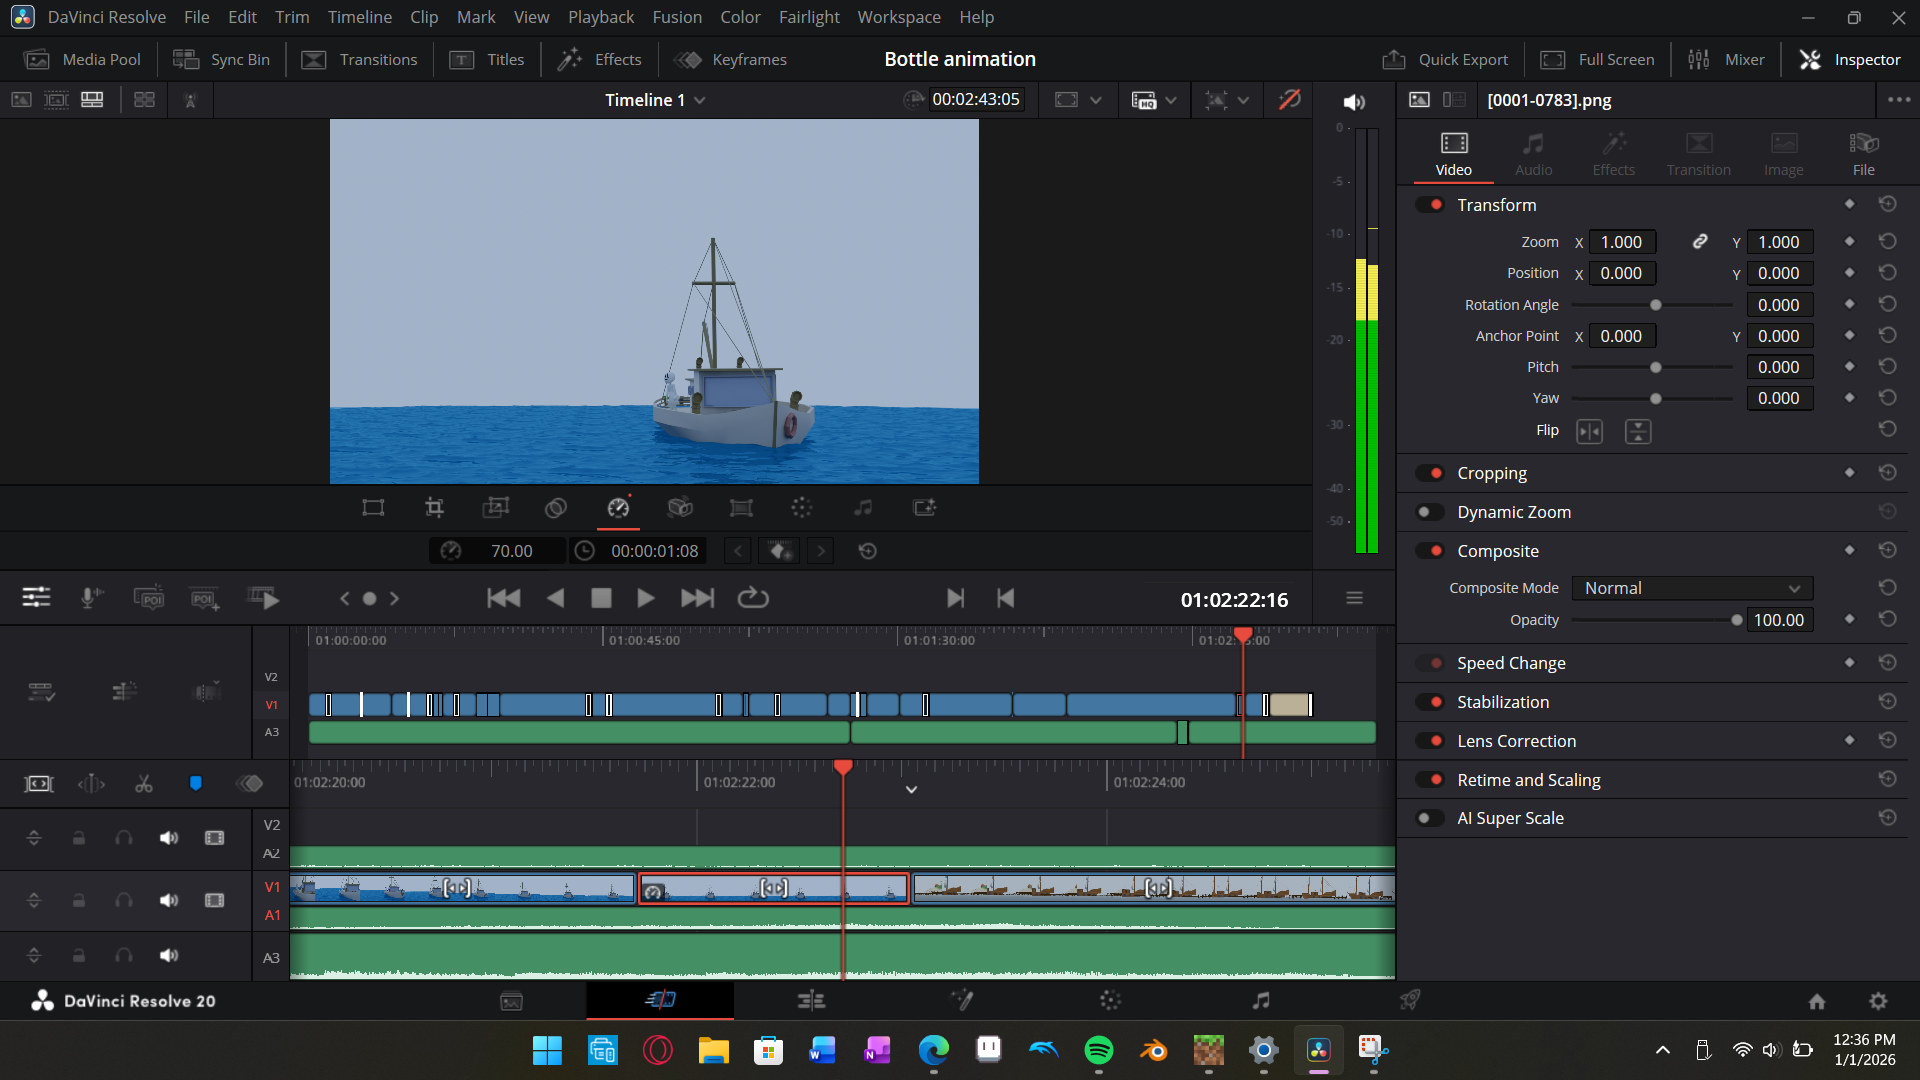Viewport: 1920px width, 1080px height.
Task: Toggle Cropping section enable switch
Action: [x=1430, y=473]
